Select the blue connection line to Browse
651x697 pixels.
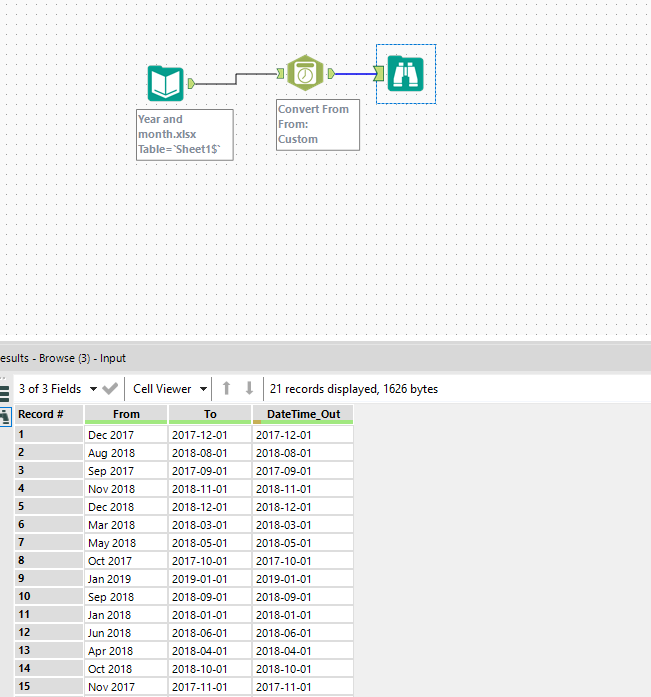coord(354,74)
